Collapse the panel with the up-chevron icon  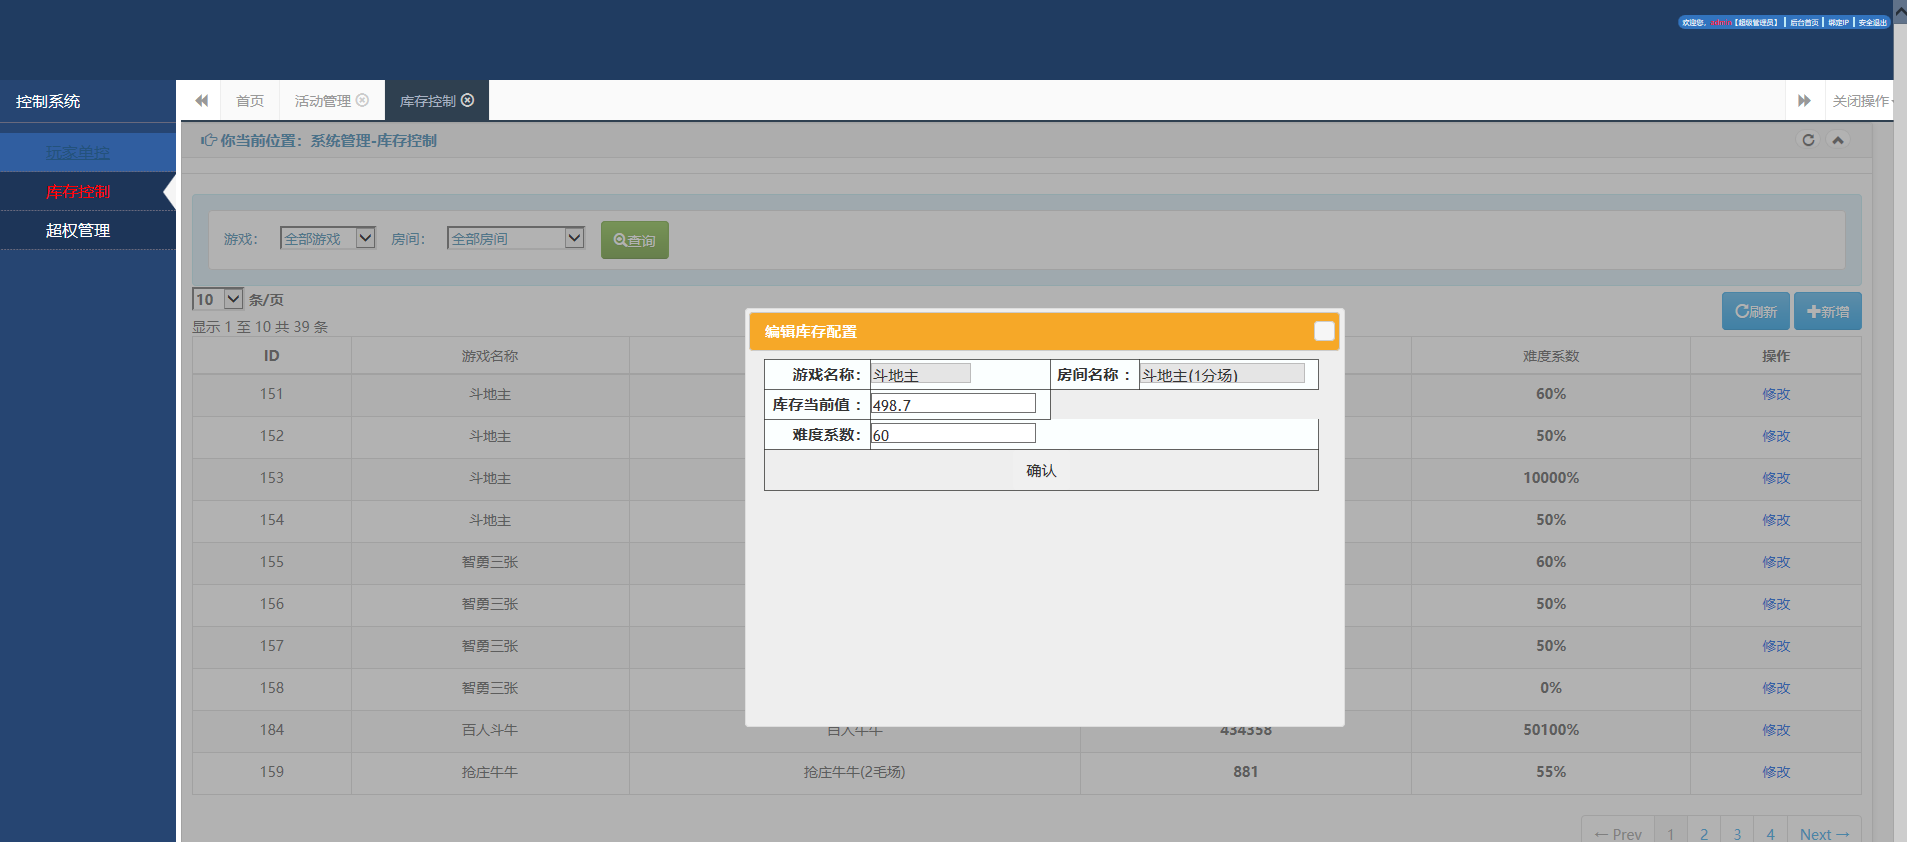(1837, 140)
